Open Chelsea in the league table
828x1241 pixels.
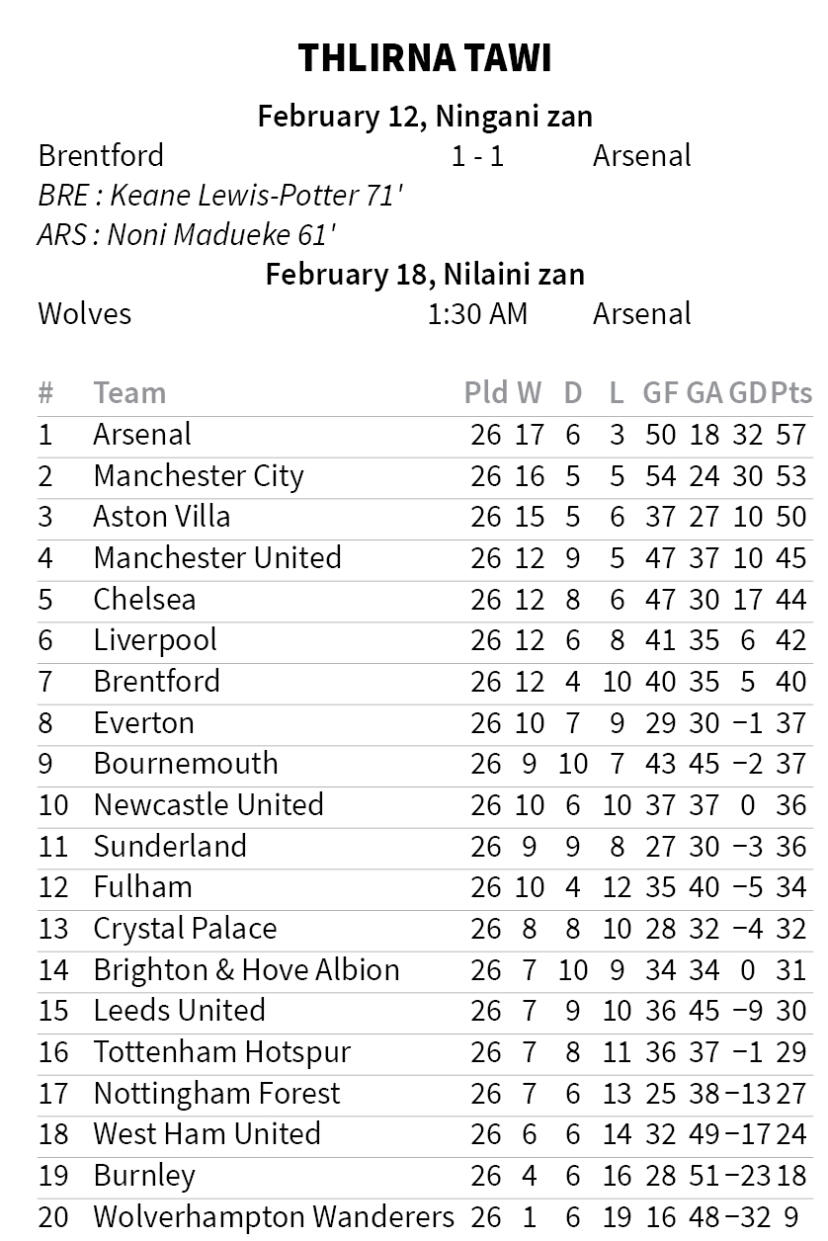[x=144, y=599]
